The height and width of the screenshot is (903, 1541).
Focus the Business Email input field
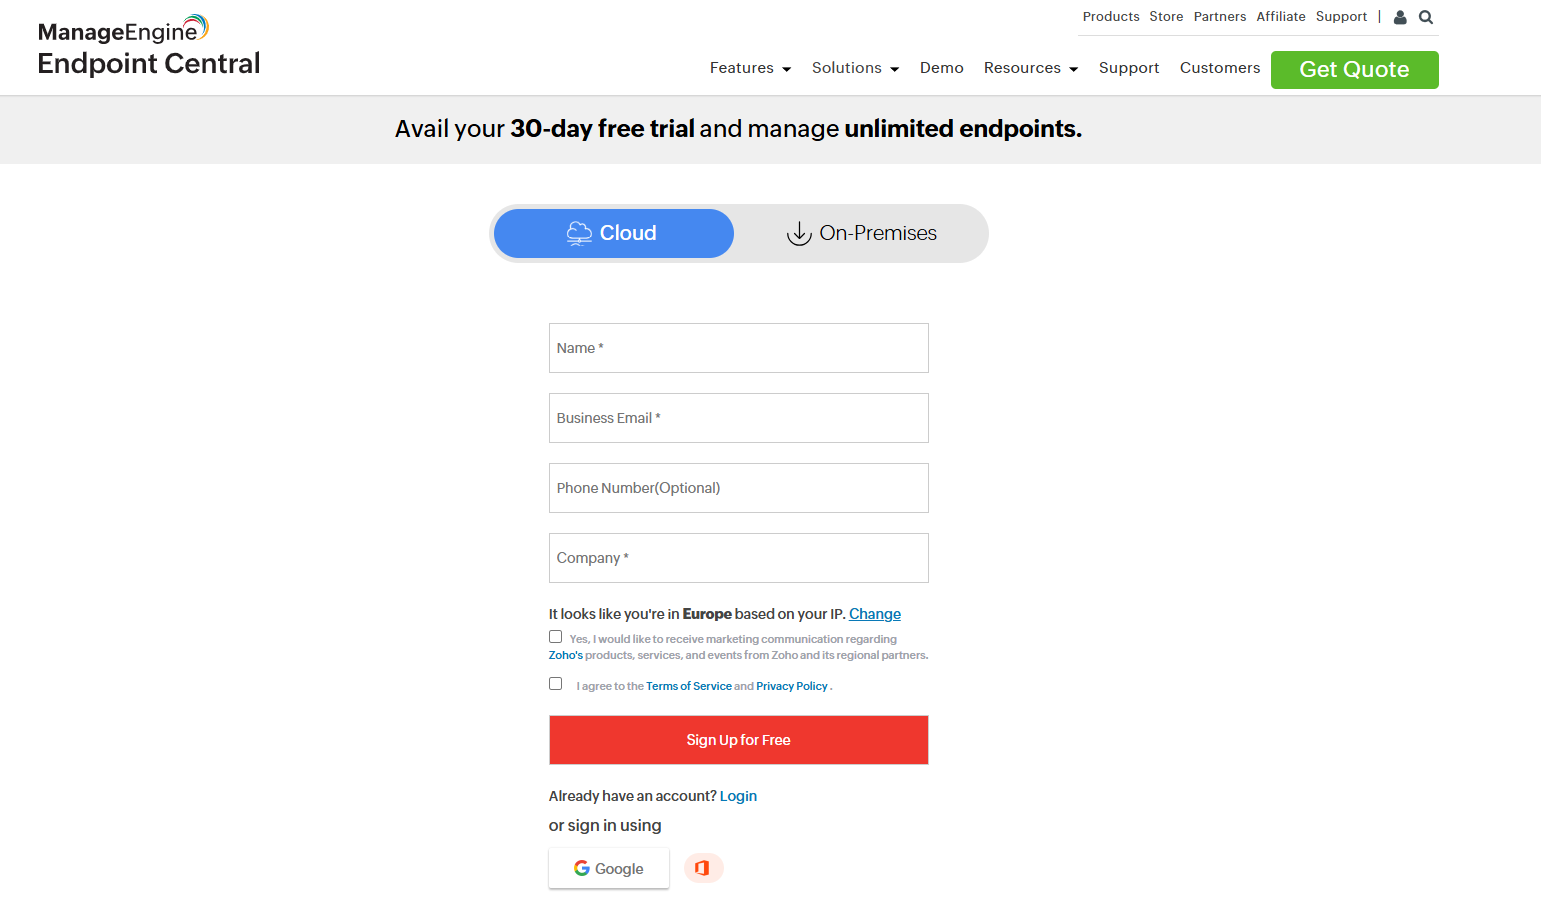coord(738,418)
